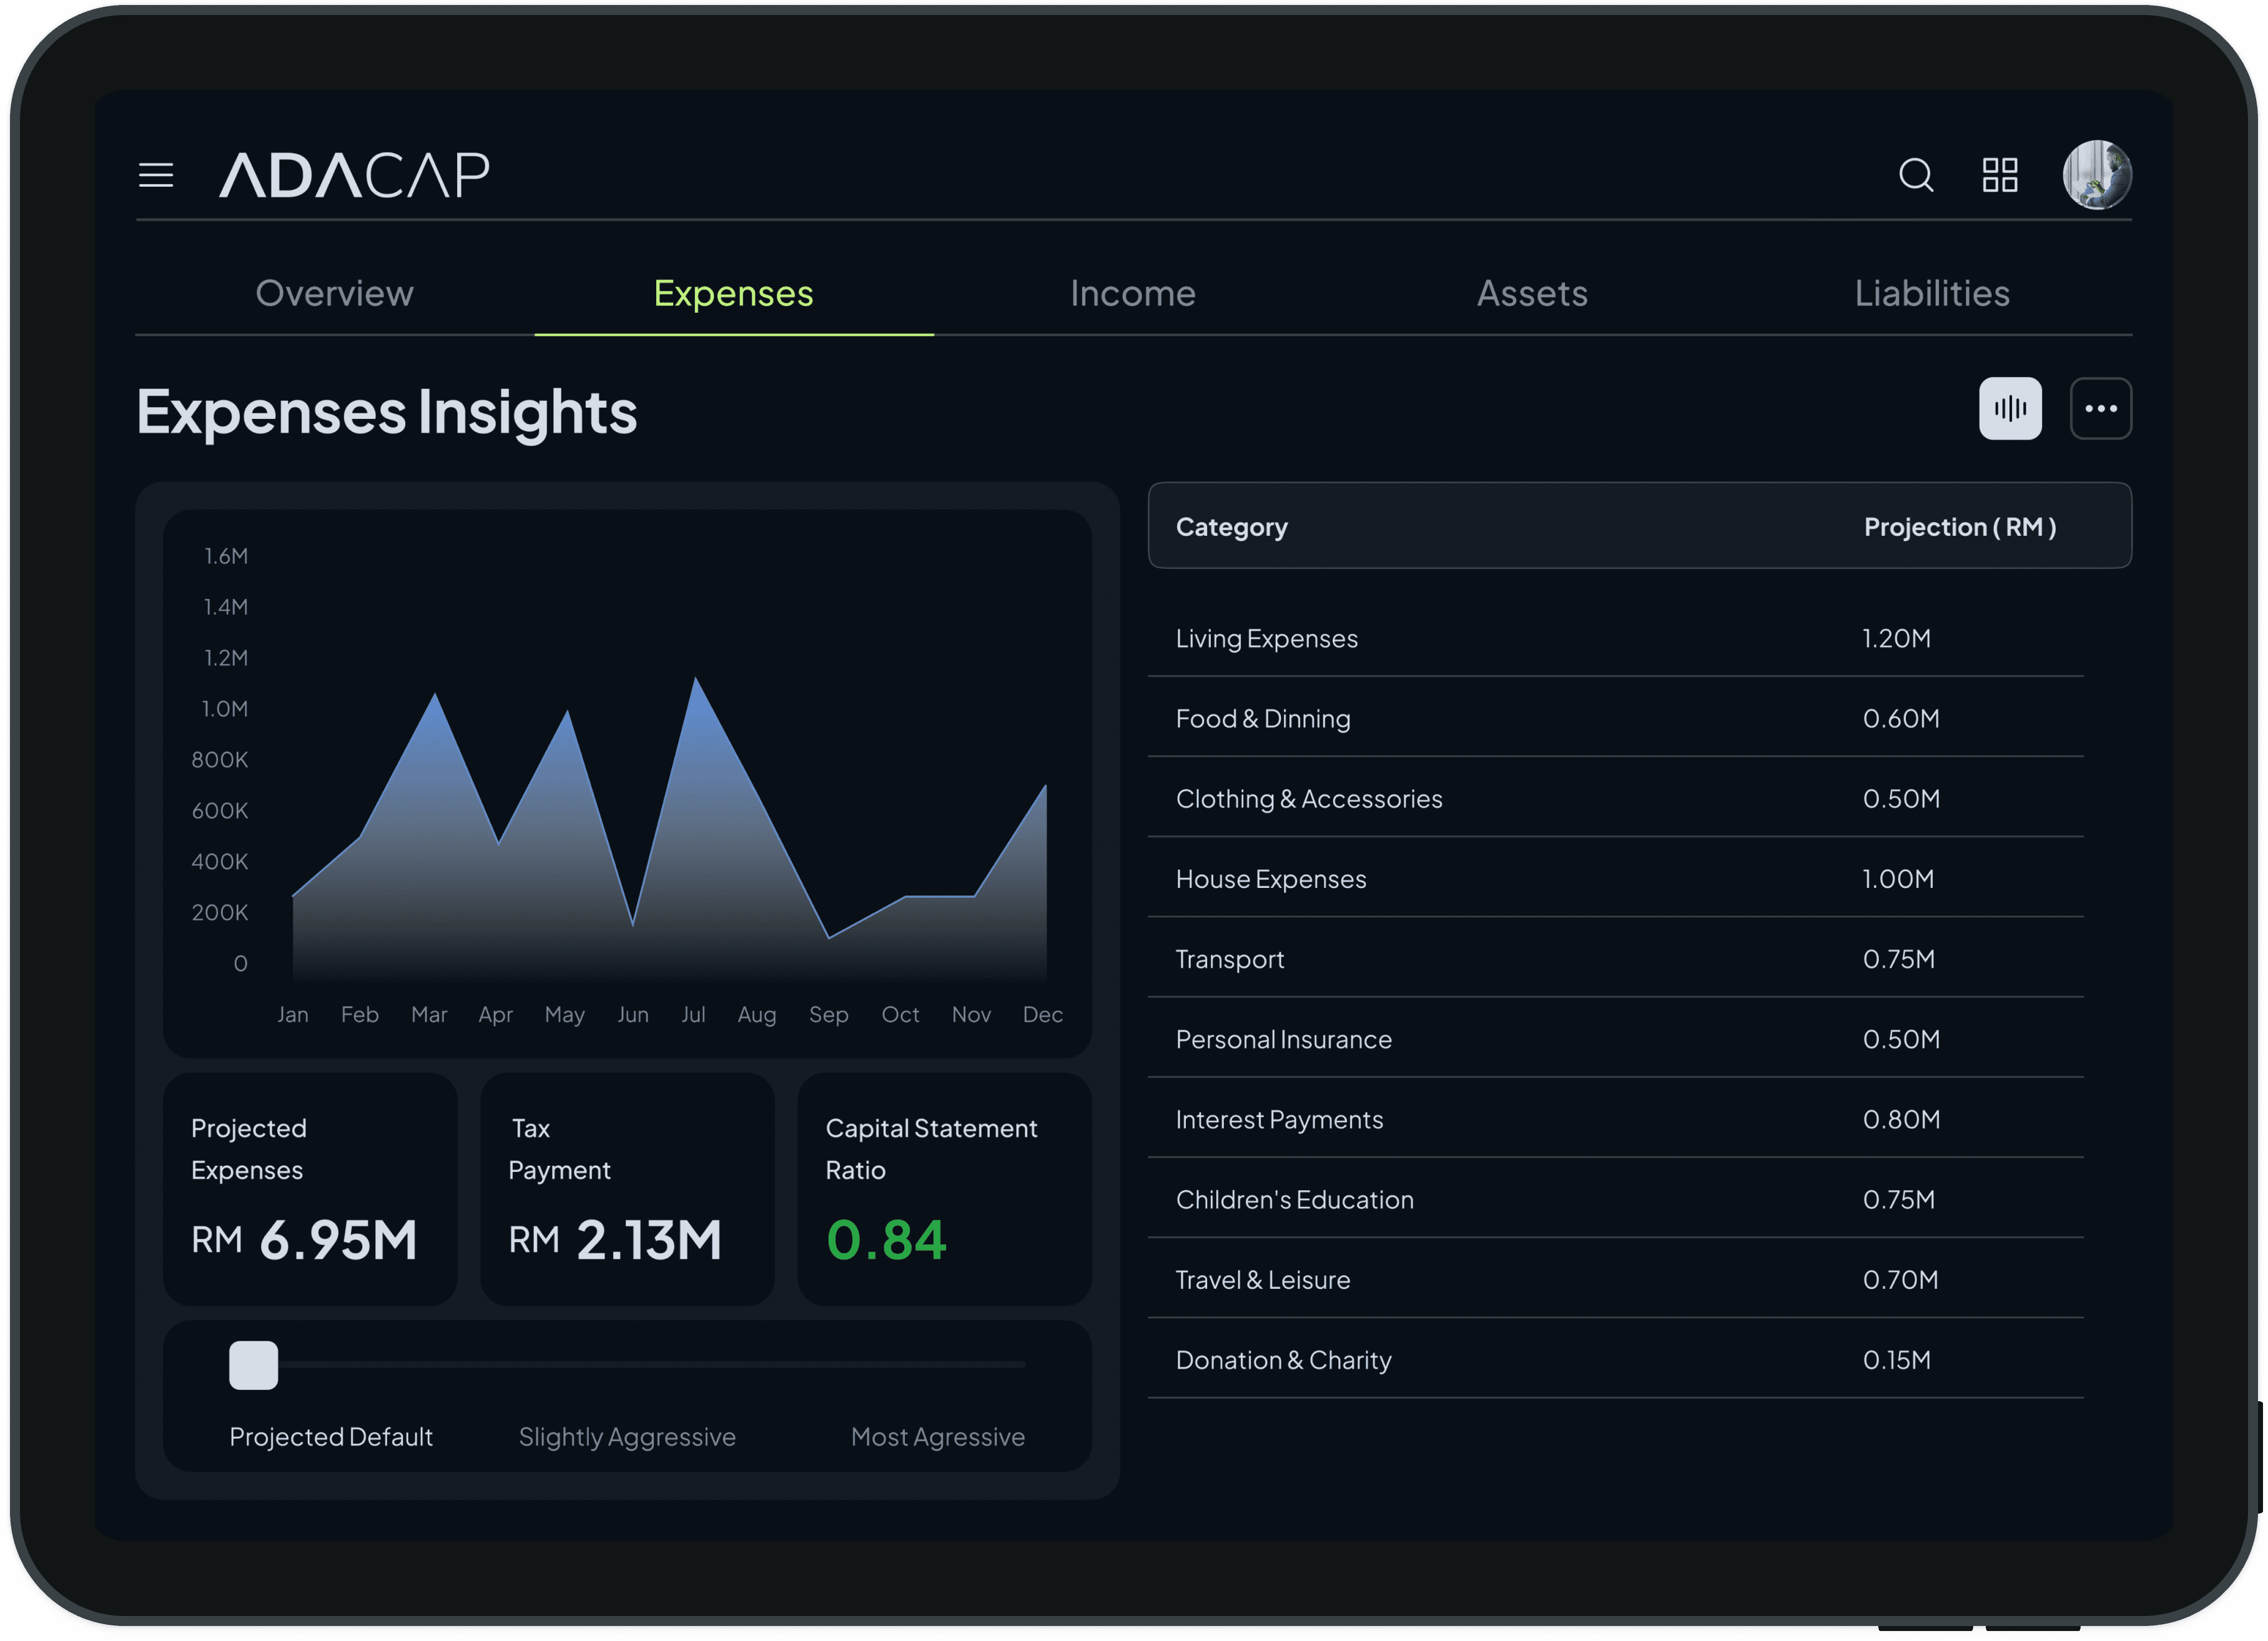Select the Slightly Aggressive projection option

[627, 1436]
